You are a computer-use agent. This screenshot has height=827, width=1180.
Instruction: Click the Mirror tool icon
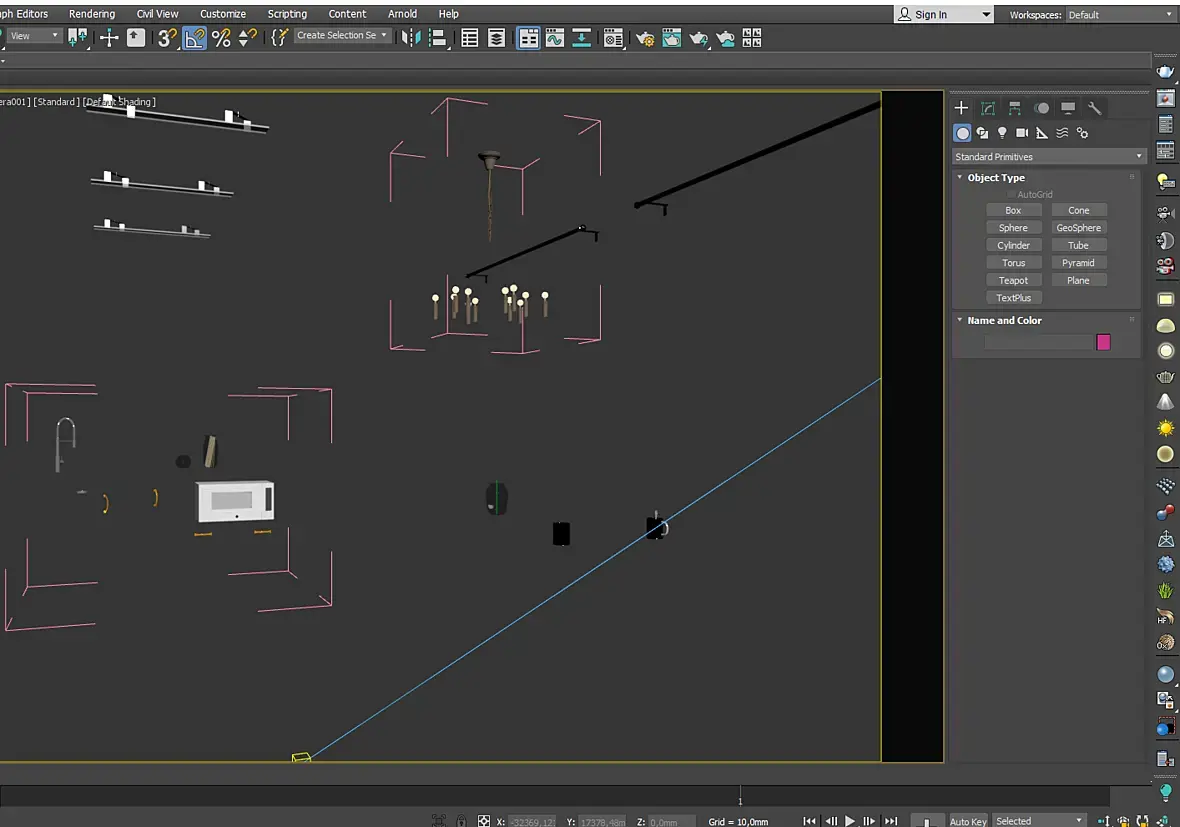point(411,38)
